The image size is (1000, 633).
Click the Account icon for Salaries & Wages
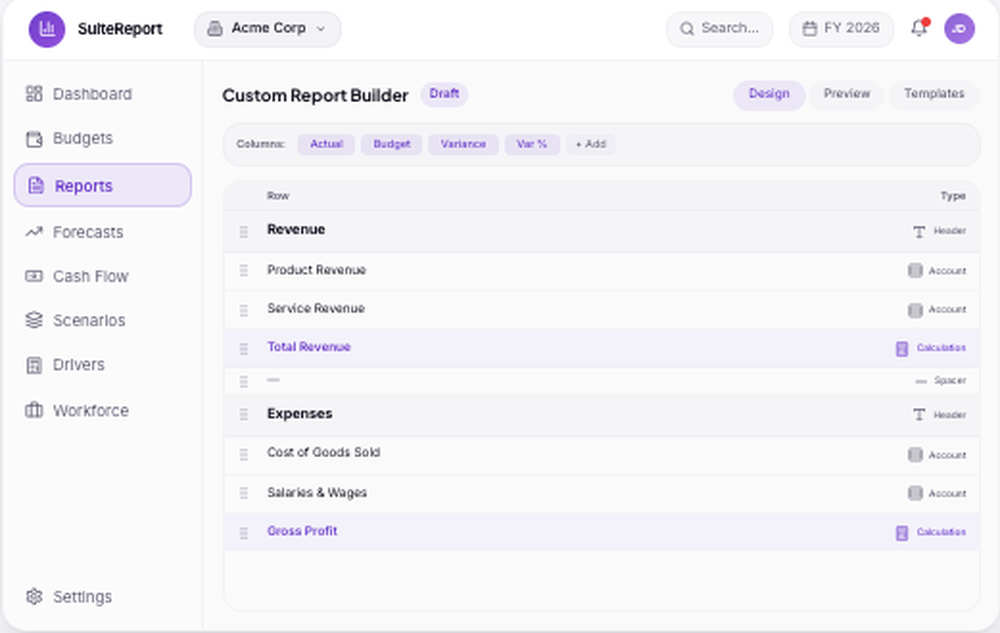click(x=915, y=493)
